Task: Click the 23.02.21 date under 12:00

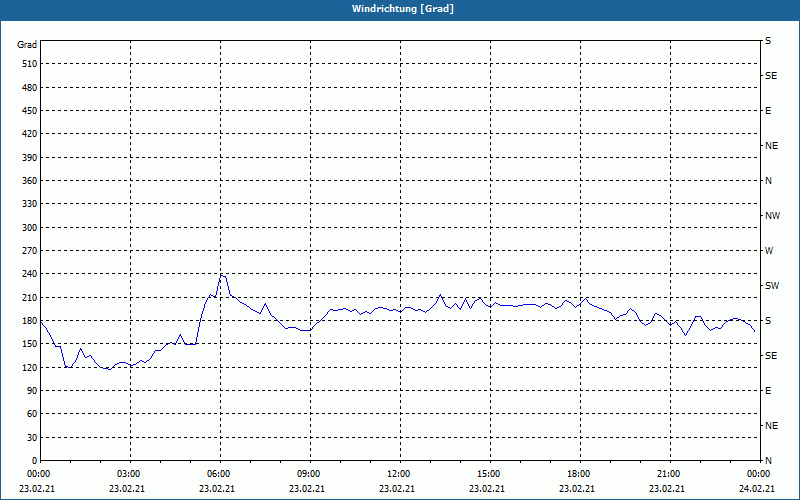Action: 396,489
